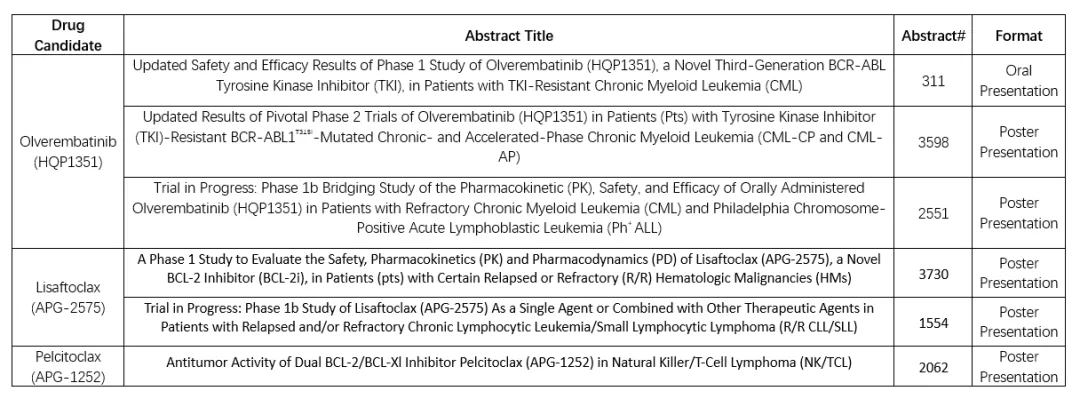This screenshot has height=399, width=1080.
Task: Click abstract number 2062
Action: pos(933,368)
